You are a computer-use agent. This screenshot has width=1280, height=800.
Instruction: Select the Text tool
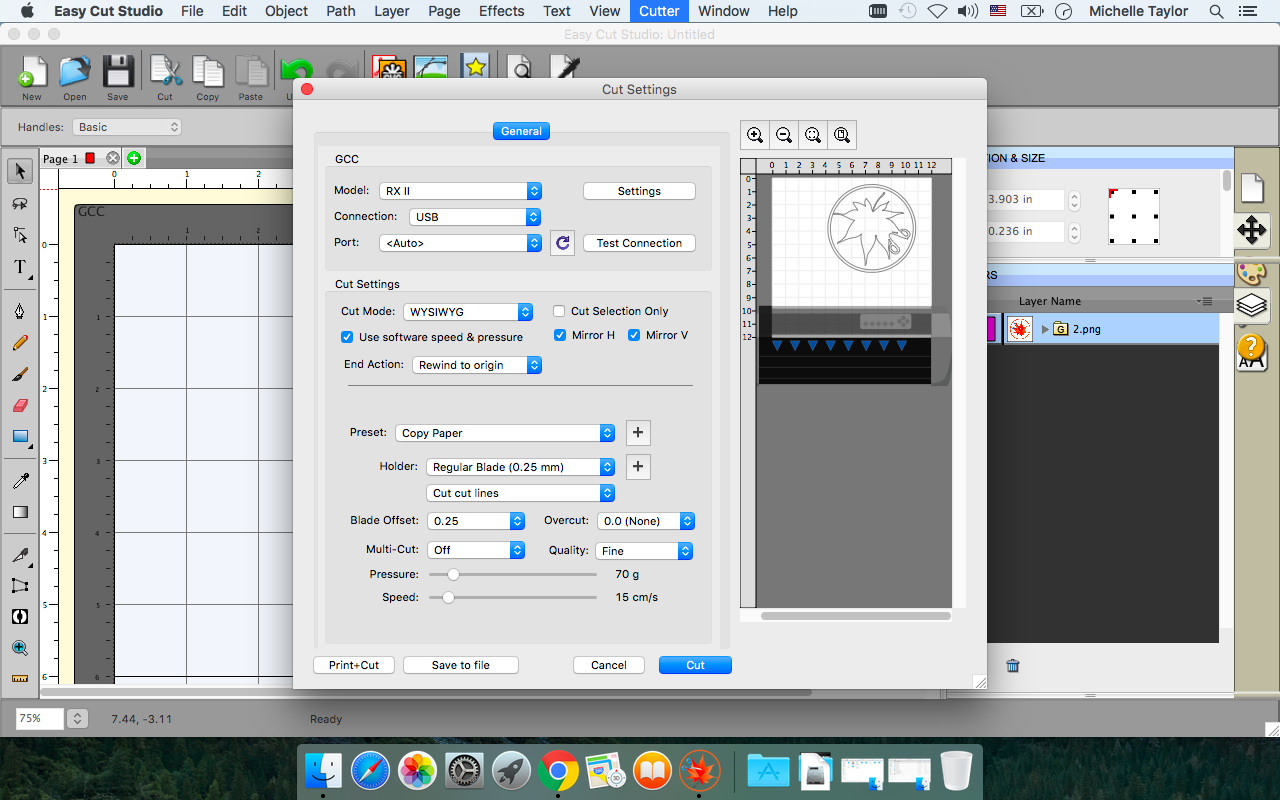19,267
